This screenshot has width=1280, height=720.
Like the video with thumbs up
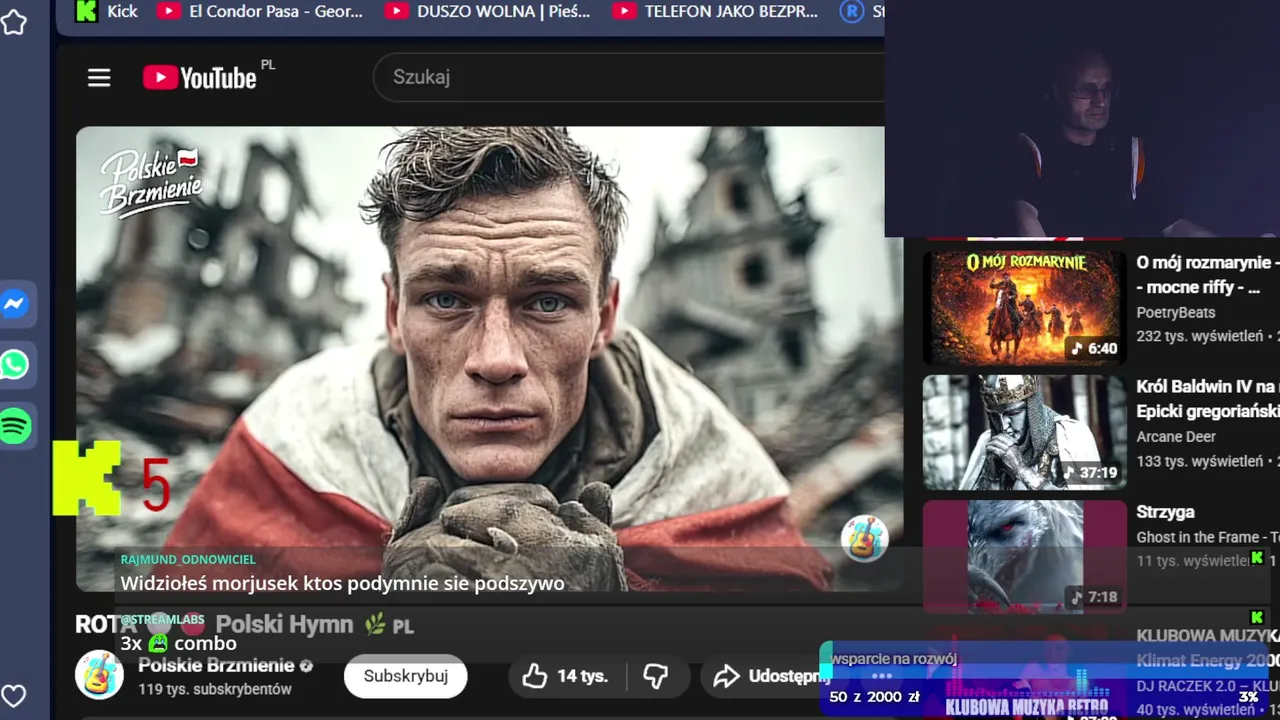point(568,677)
